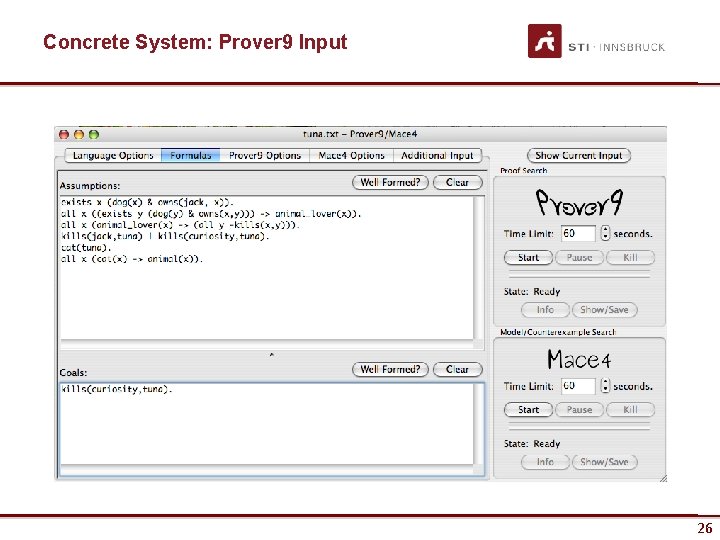The image size is (720, 540).
Task: Click the Mace4 "State: Ready" status
Action: click(x=532, y=444)
